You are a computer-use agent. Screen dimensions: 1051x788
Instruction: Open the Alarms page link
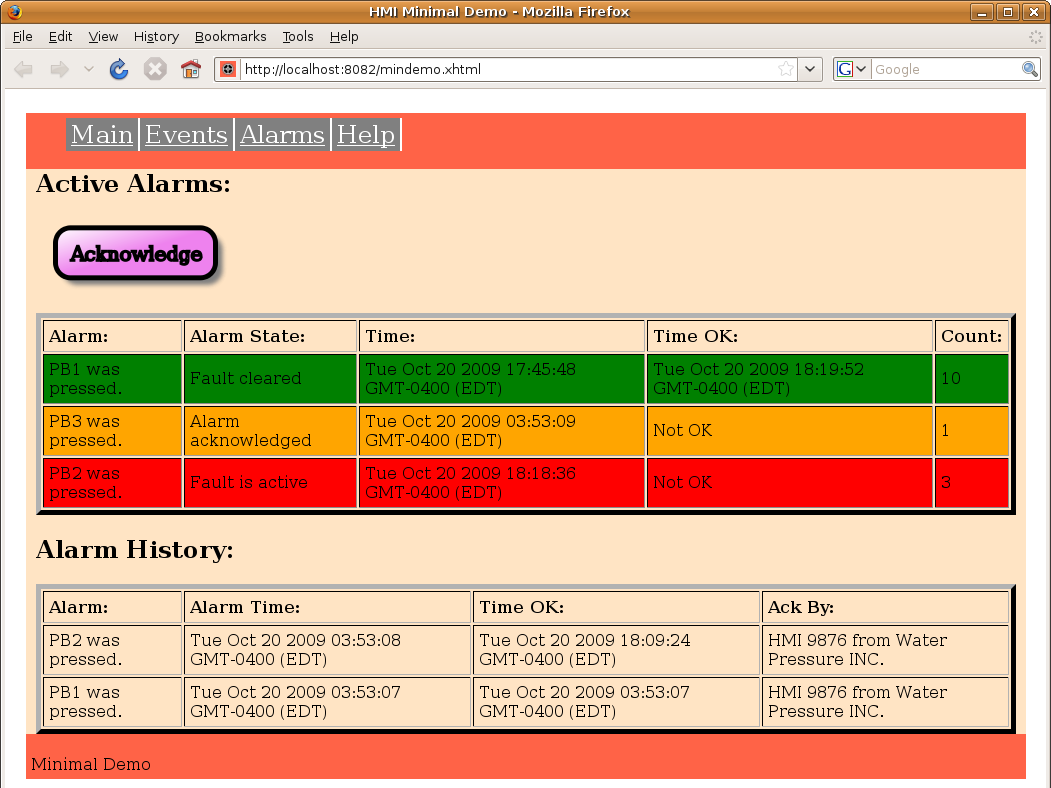[282, 135]
